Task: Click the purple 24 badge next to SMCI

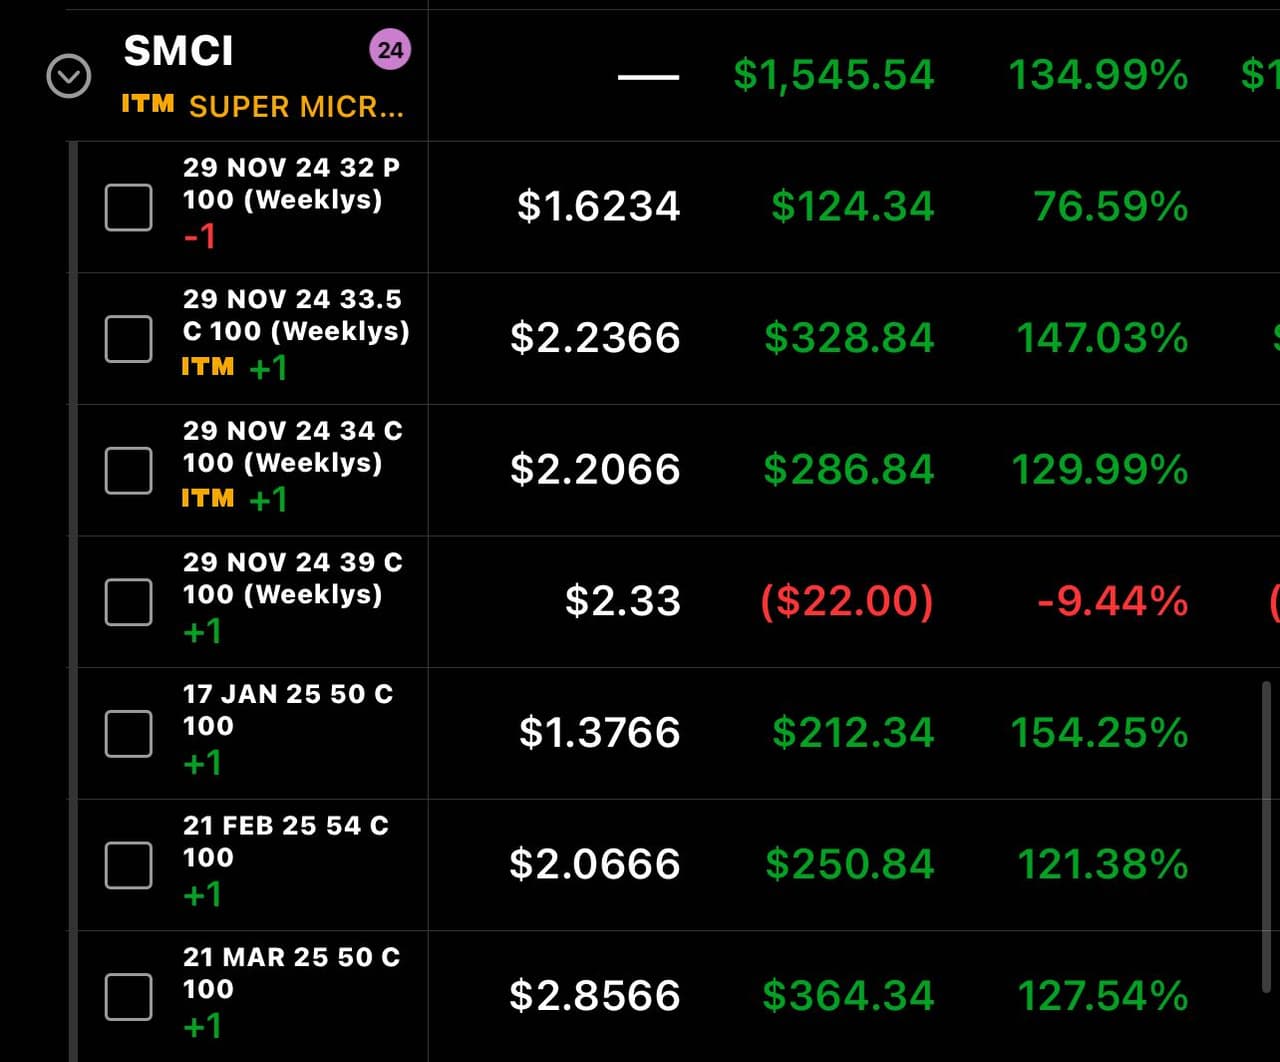Action: click(x=390, y=49)
